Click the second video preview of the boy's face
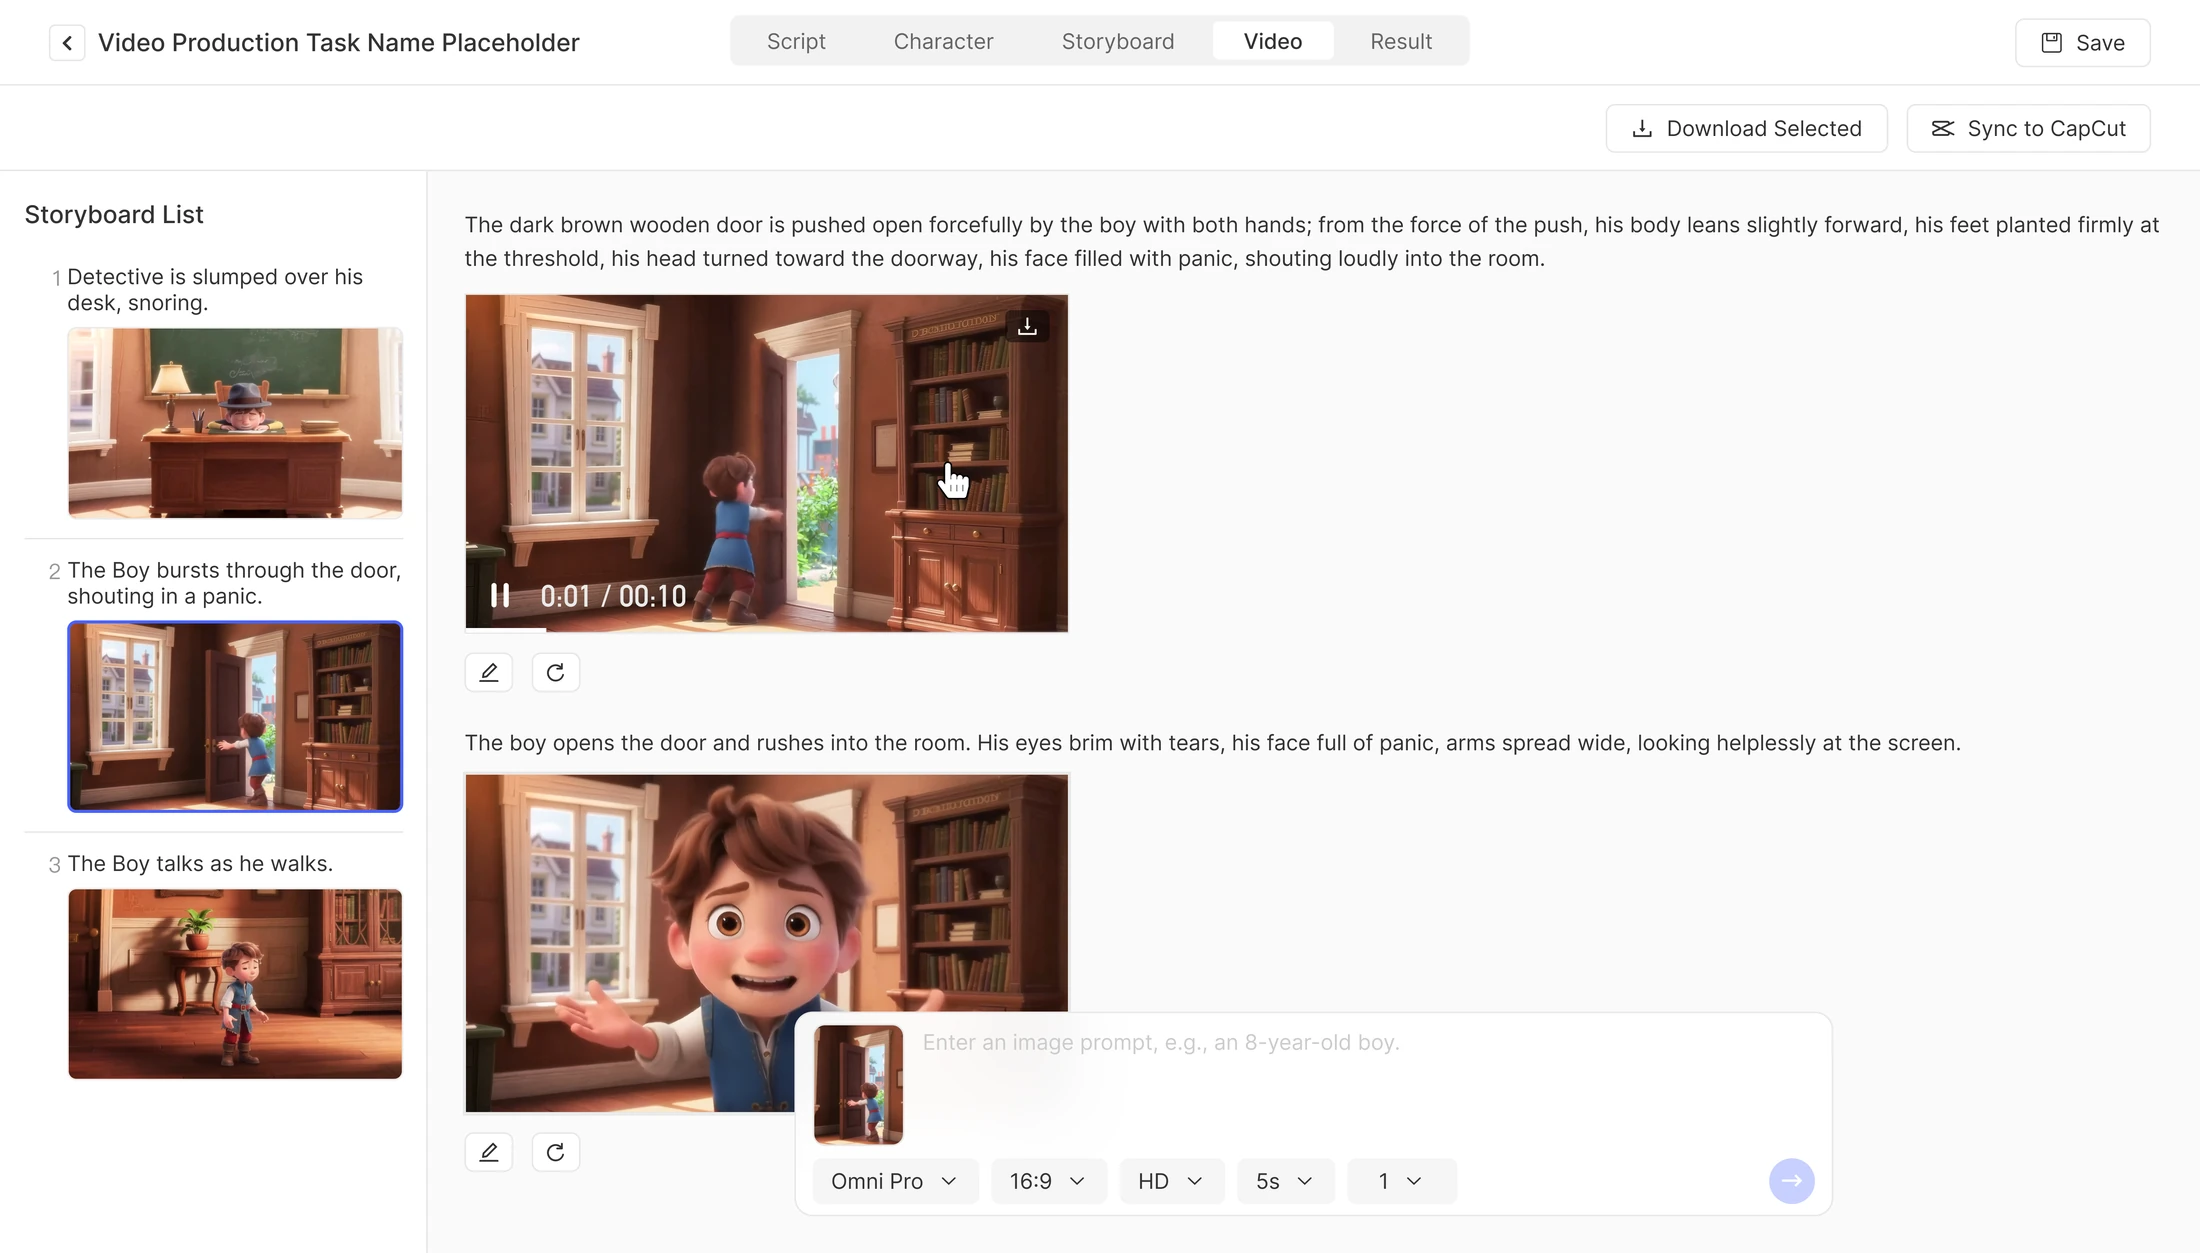Image resolution: width=2200 pixels, height=1253 pixels. [767, 943]
